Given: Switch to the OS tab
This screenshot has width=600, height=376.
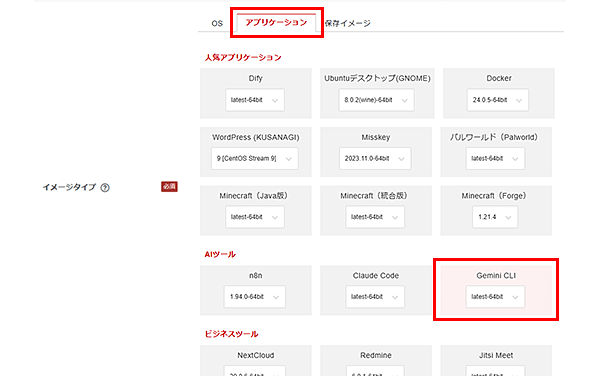Looking at the screenshot, I should [x=217, y=23].
